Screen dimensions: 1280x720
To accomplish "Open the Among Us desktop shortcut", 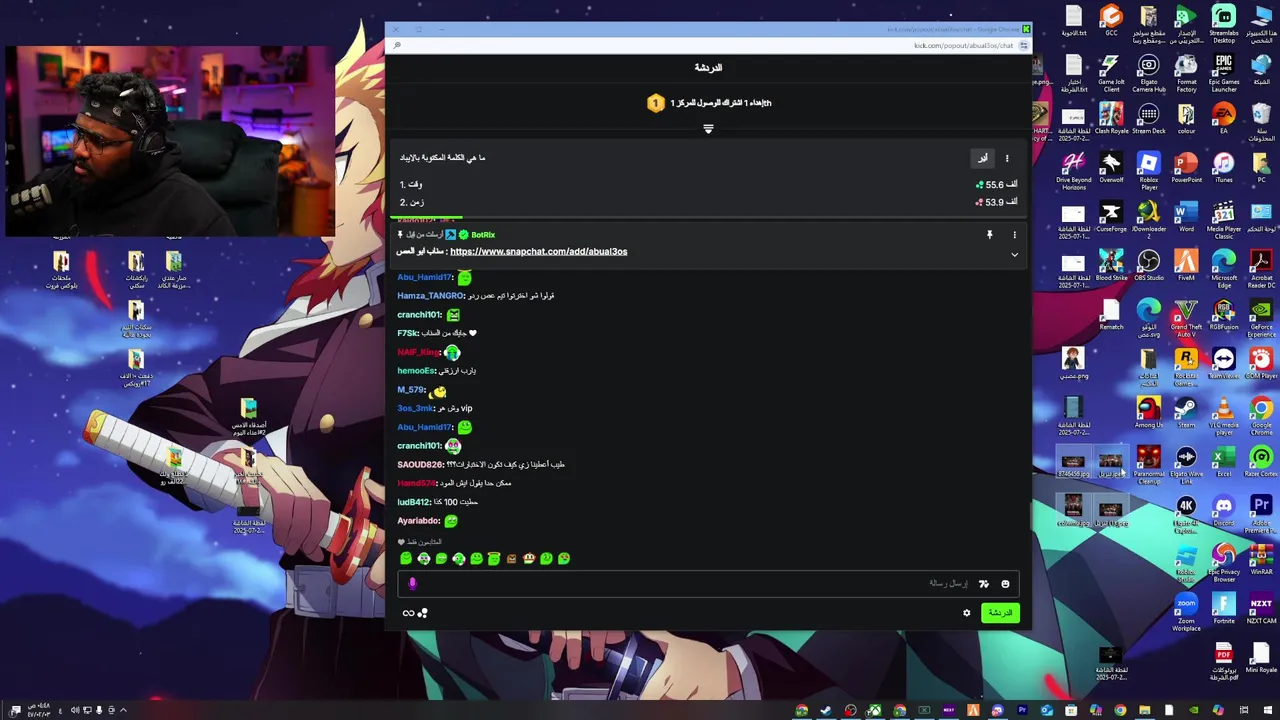I will (1148, 411).
